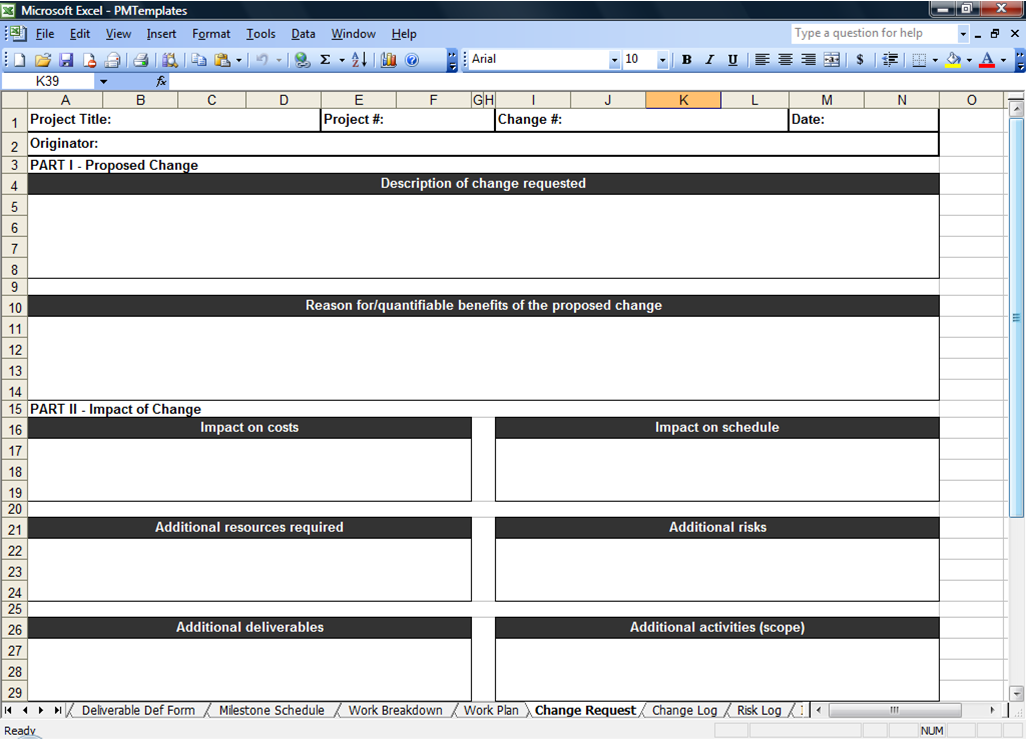
Task: Open the AutoSum functions dropdown arrow
Action: tap(342, 60)
